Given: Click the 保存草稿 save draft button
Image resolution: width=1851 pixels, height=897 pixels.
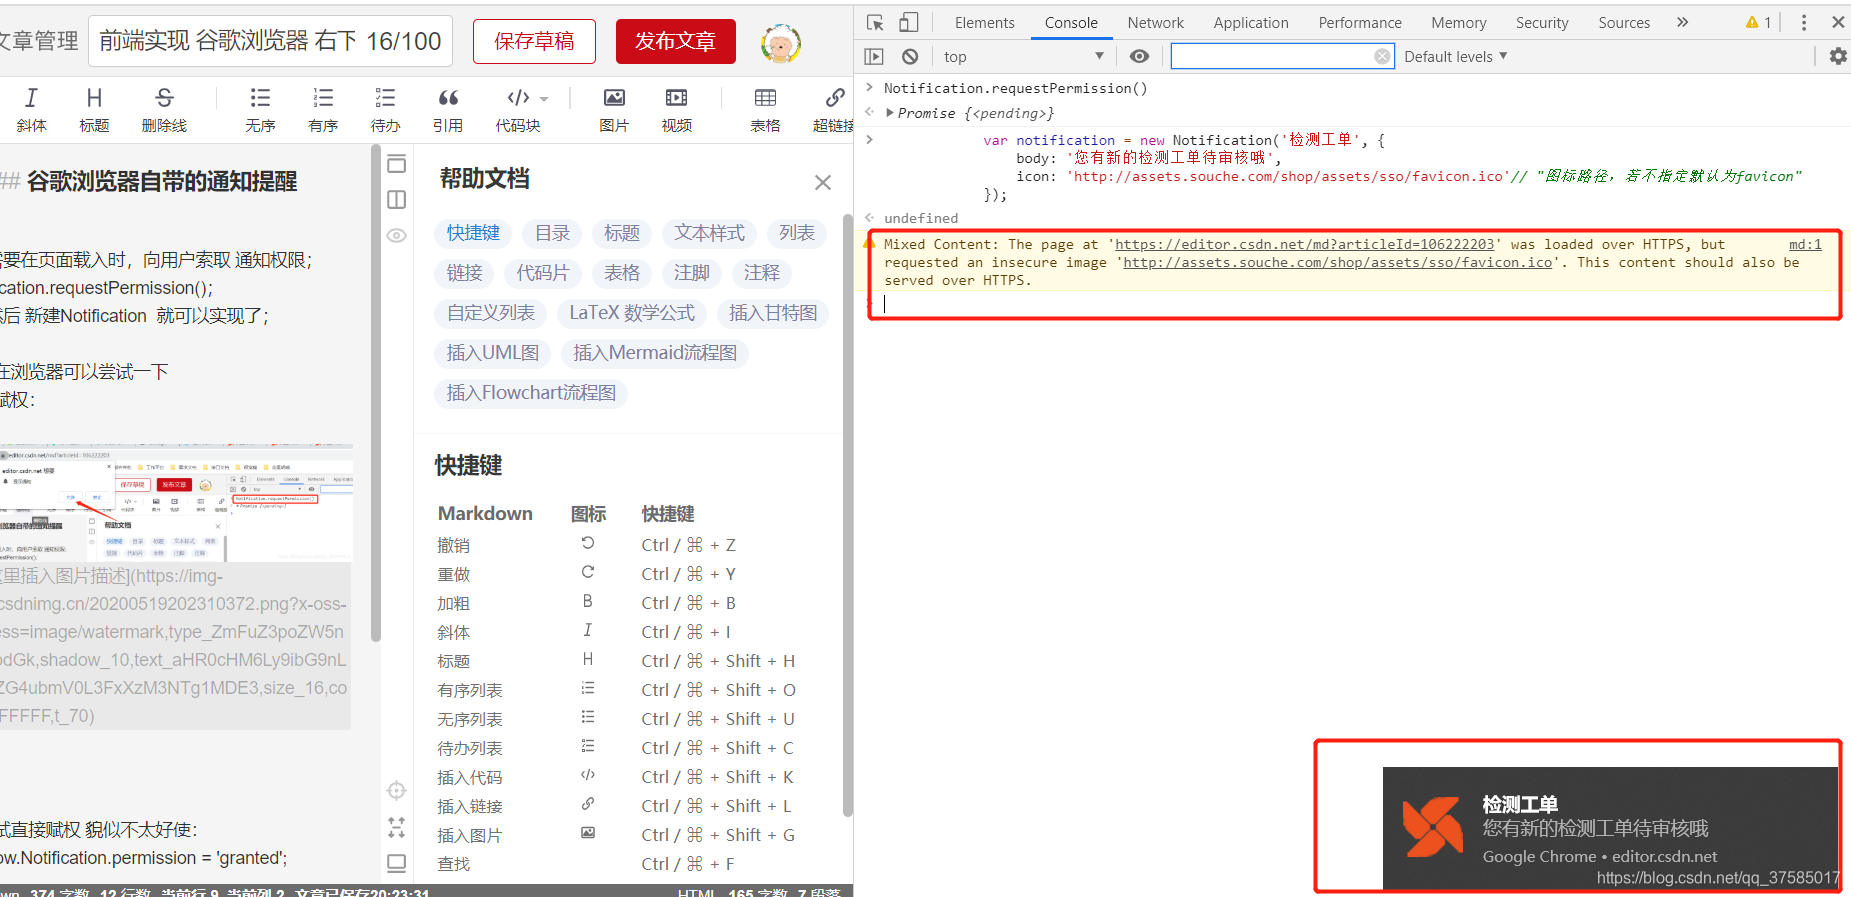Looking at the screenshot, I should pyautogui.click(x=534, y=41).
